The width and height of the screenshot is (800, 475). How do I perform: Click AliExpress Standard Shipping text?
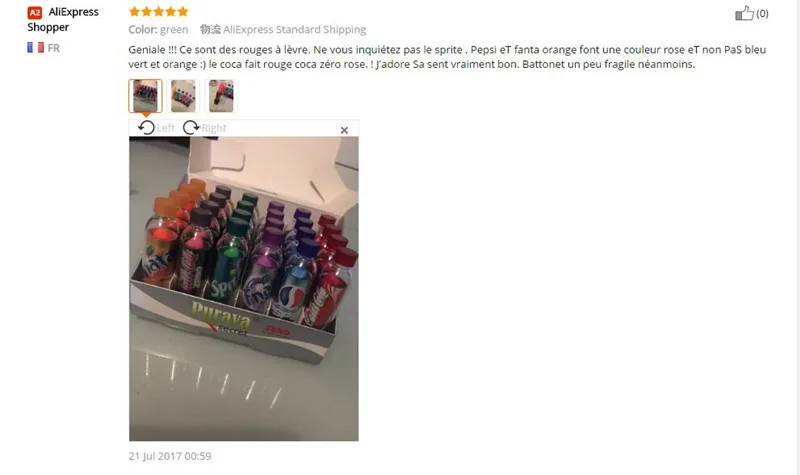[x=294, y=30]
